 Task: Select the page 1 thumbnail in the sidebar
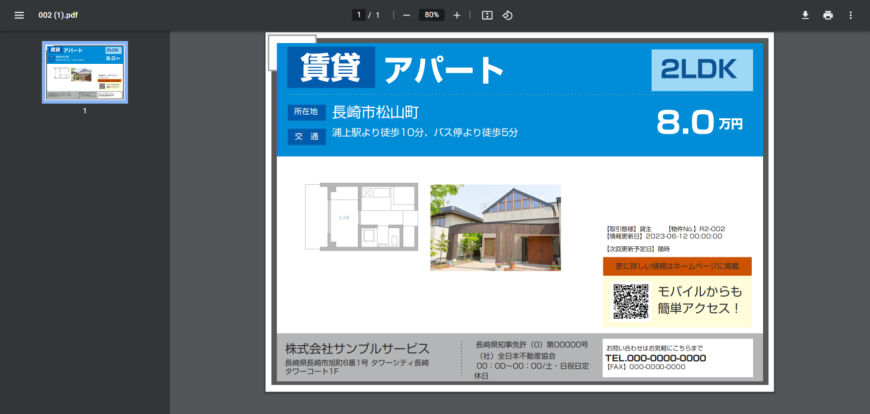click(84, 72)
